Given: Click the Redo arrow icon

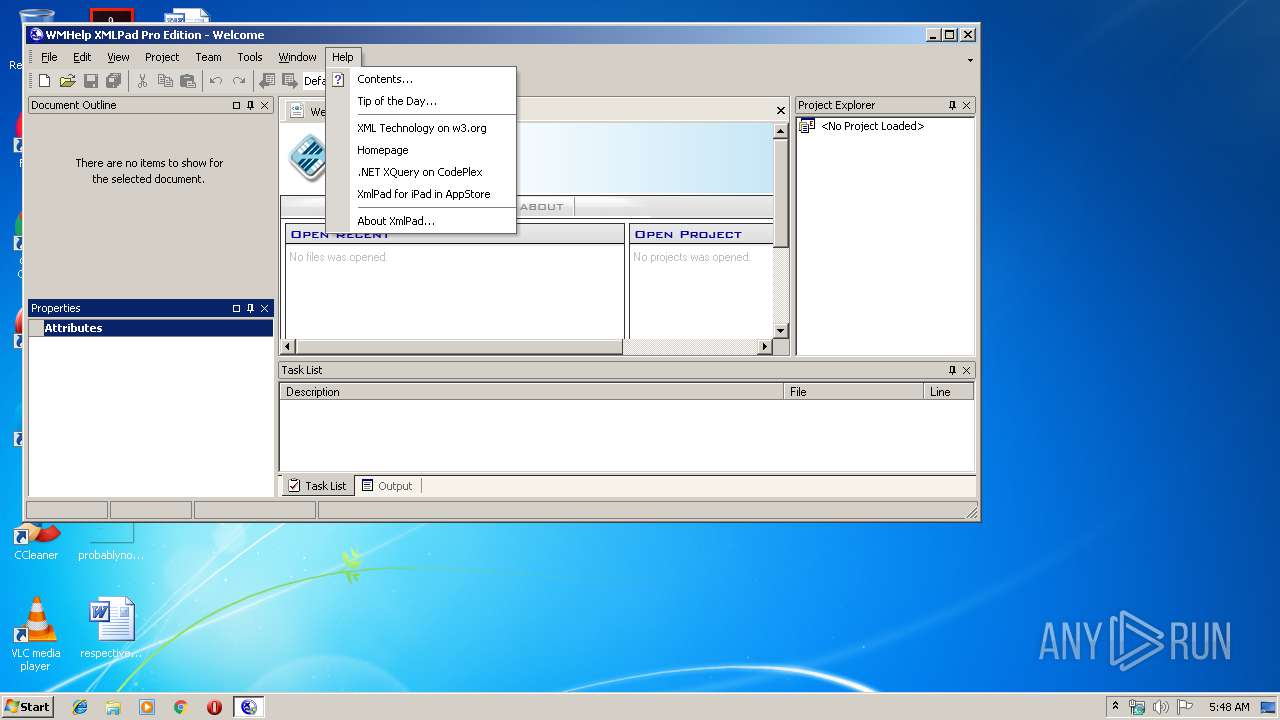Looking at the screenshot, I should 238,81.
